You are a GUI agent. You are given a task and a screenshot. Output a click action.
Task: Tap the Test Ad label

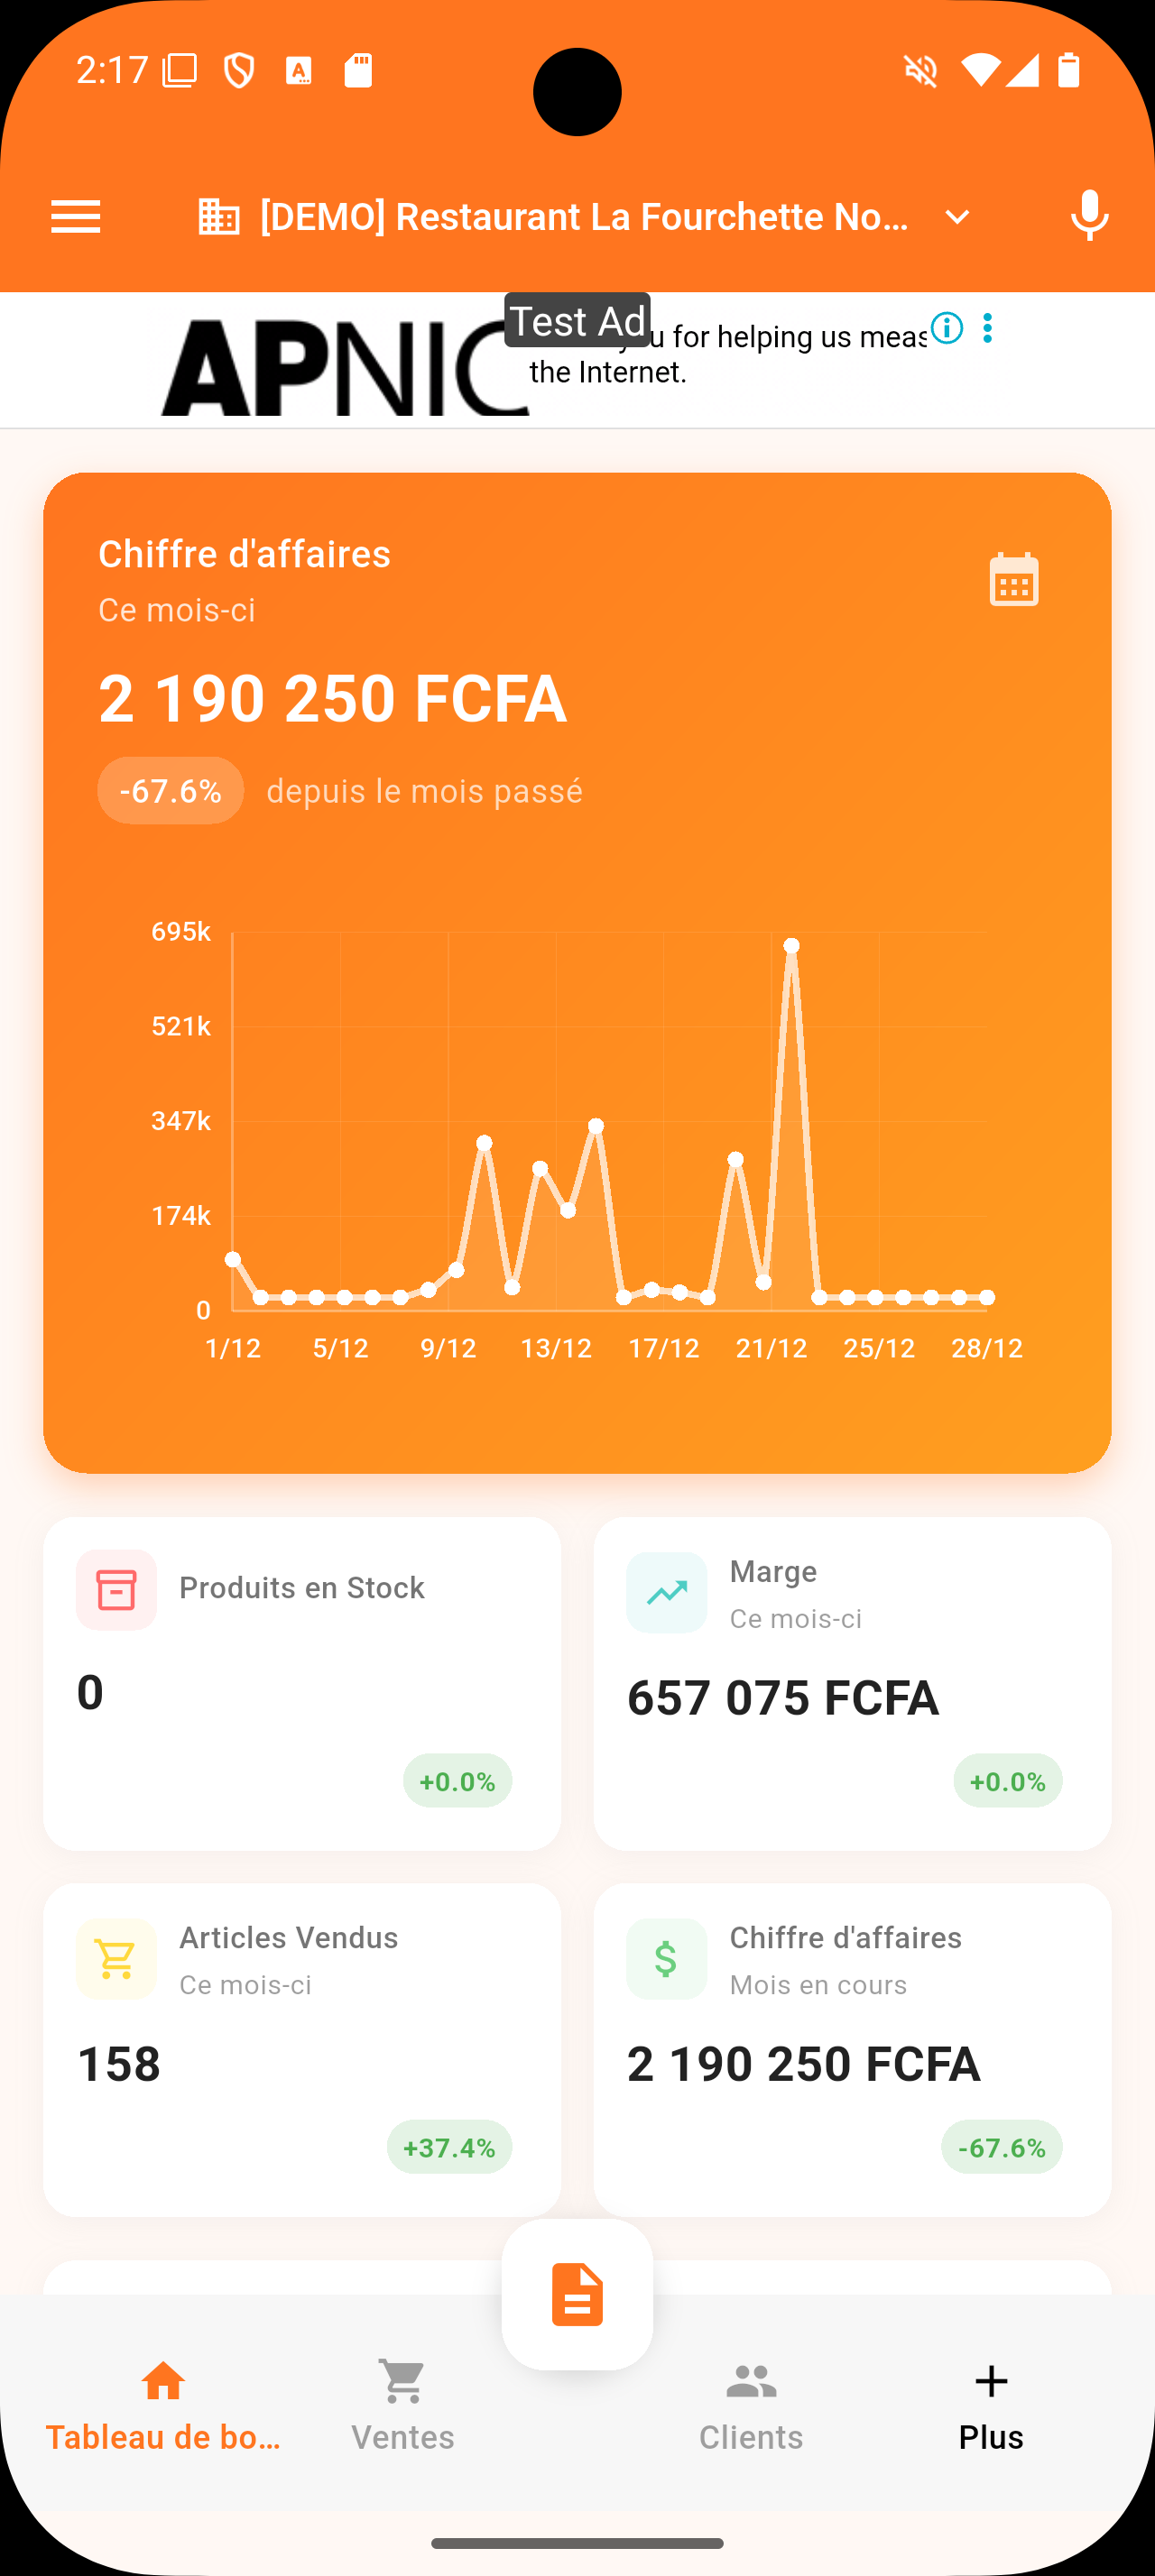coord(577,321)
